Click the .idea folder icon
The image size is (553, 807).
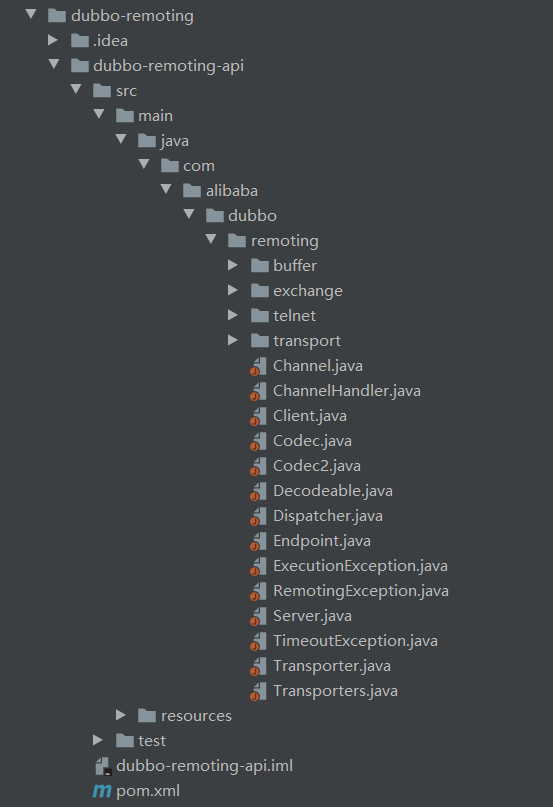pos(80,40)
